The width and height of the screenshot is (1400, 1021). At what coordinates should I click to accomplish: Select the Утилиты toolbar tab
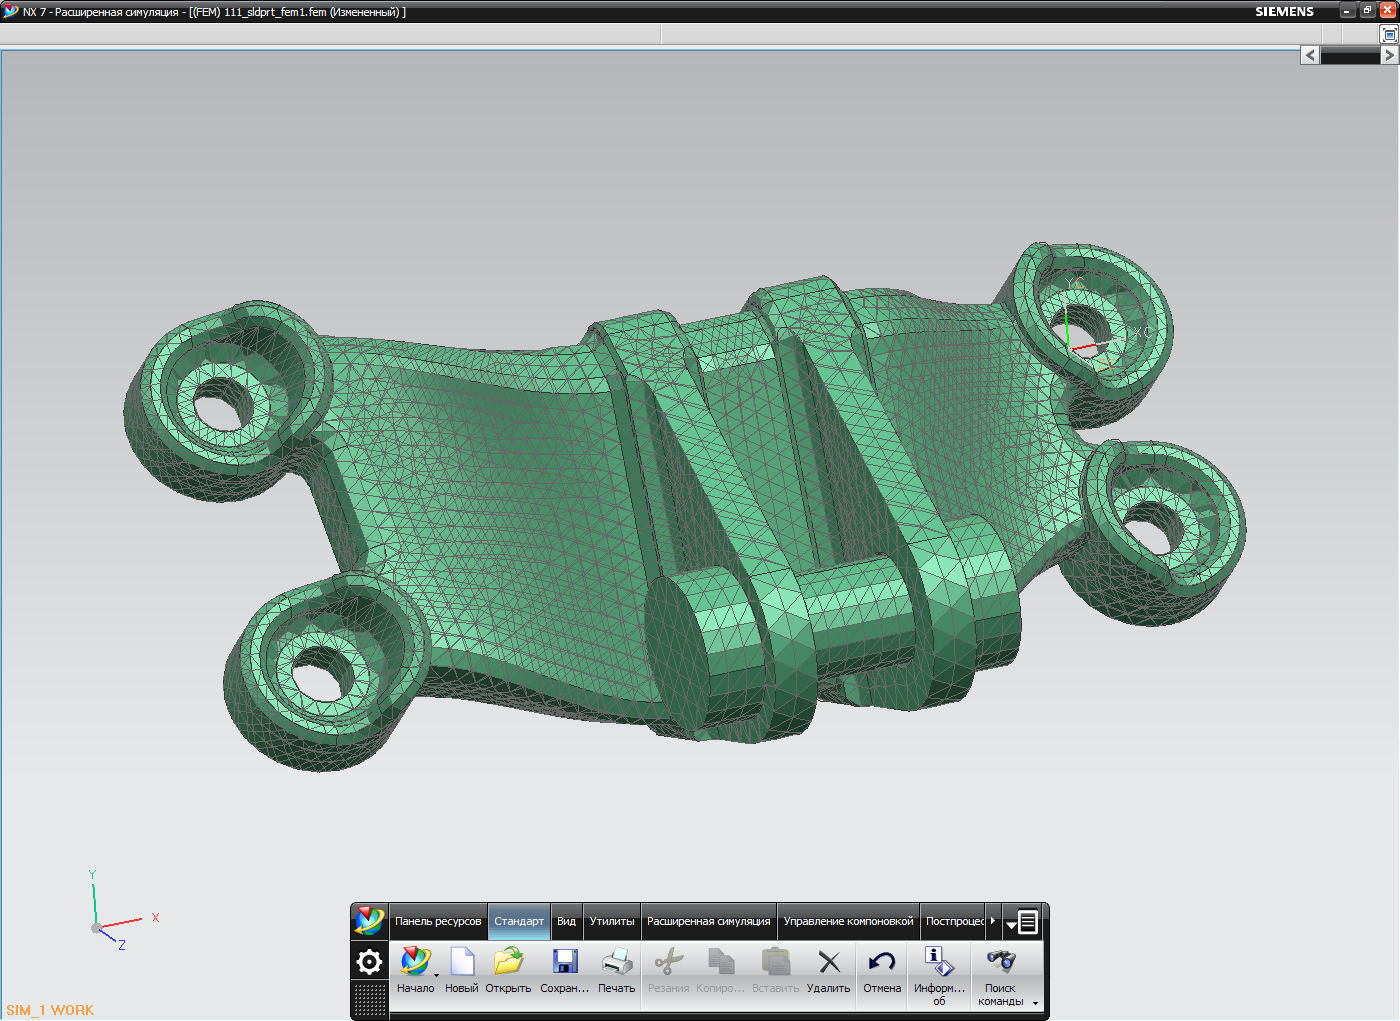(x=611, y=921)
